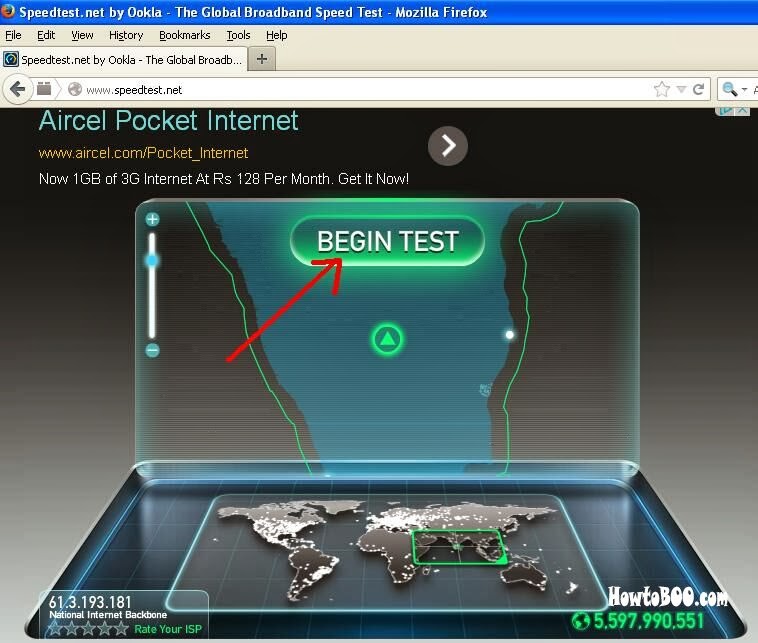Image resolution: width=758 pixels, height=643 pixels.
Task: Zoom in the map with plus icon
Action: coord(152,219)
